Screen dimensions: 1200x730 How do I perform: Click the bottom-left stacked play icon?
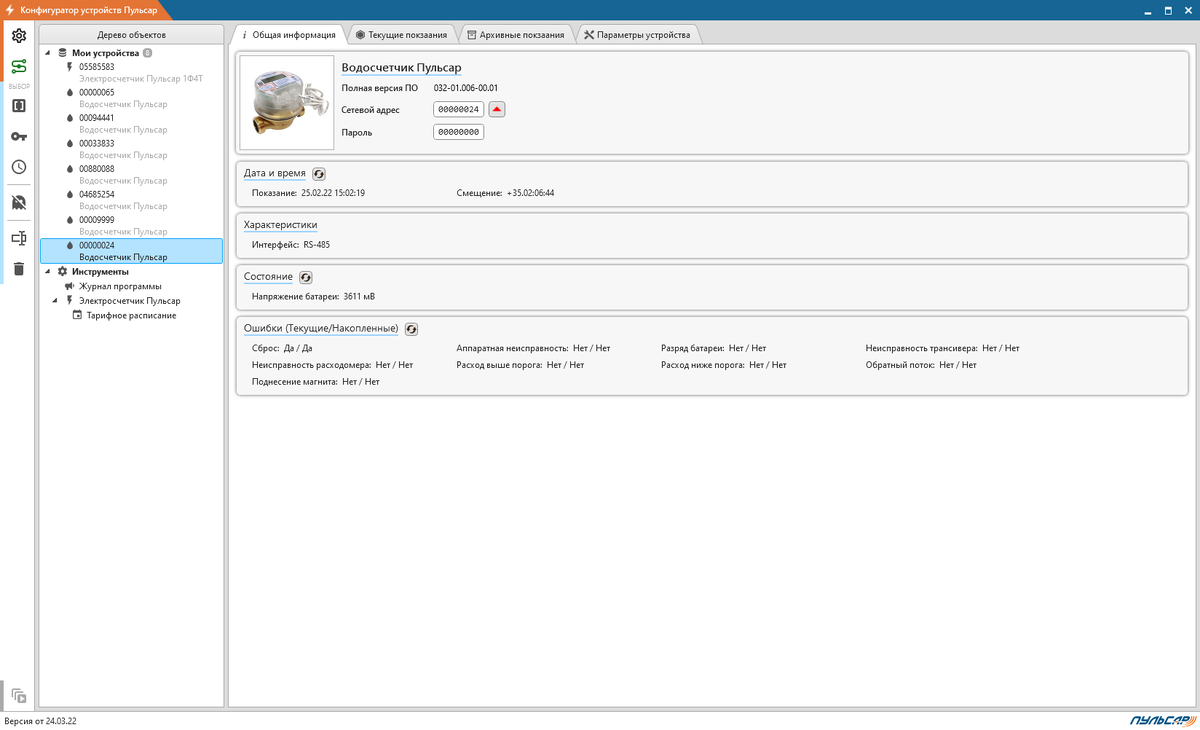click(x=18, y=695)
